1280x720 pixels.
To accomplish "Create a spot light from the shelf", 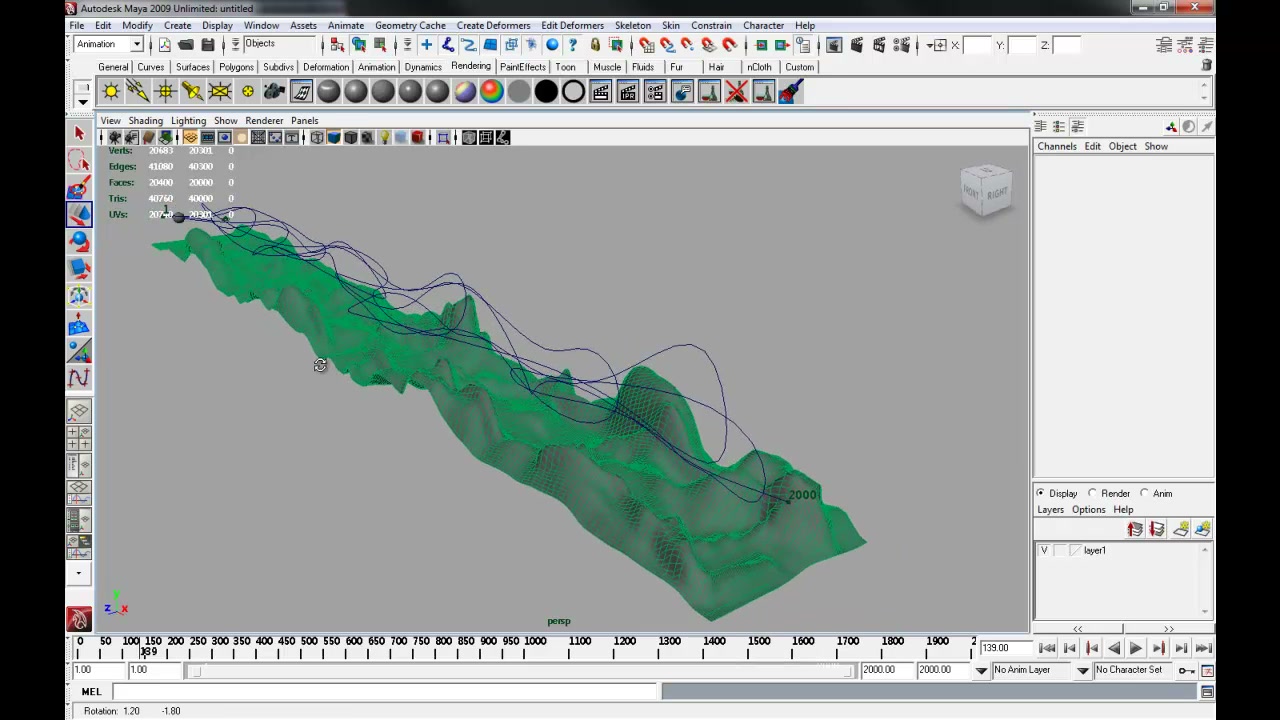I will pos(192,92).
